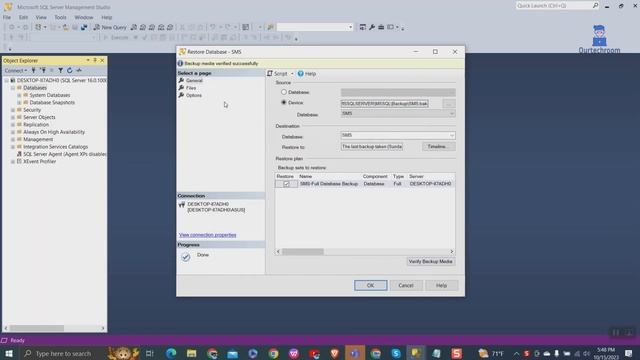Open the Brave browser taskbar icon

tap(334, 353)
